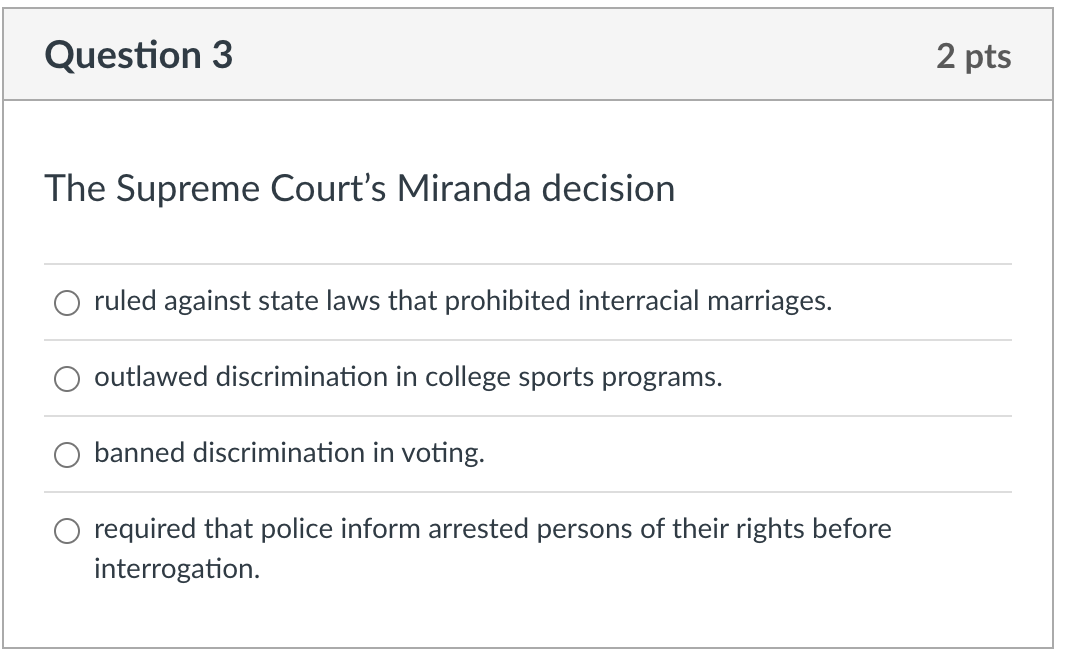Click the '2 pts' points label
Screen dimensions: 1066x662
[974, 56]
